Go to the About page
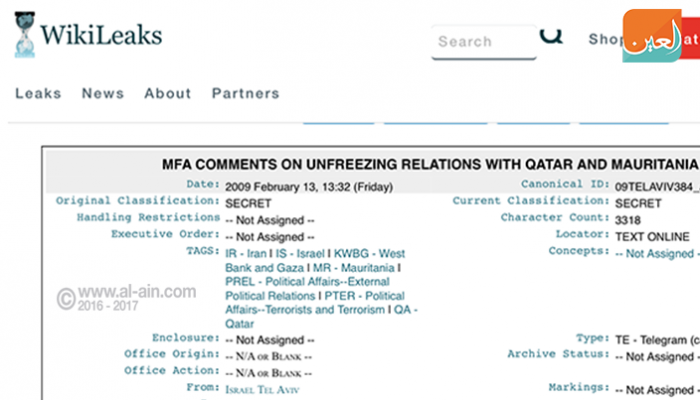The image size is (700, 400). coord(167,93)
